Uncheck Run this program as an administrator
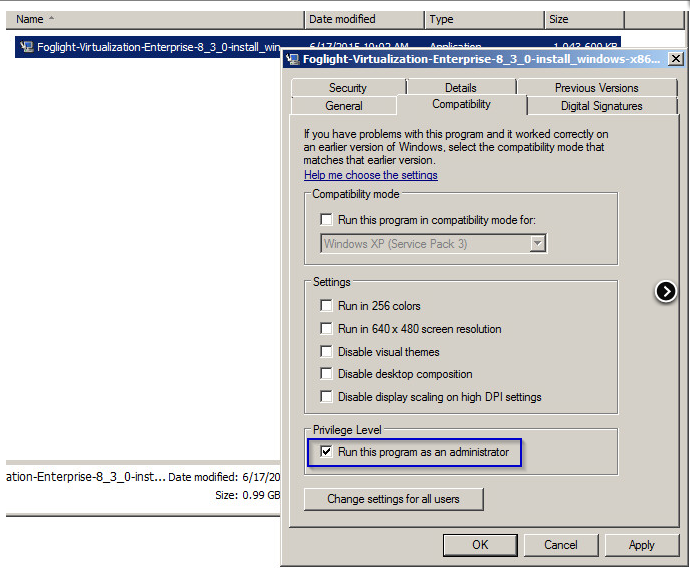 tap(326, 452)
